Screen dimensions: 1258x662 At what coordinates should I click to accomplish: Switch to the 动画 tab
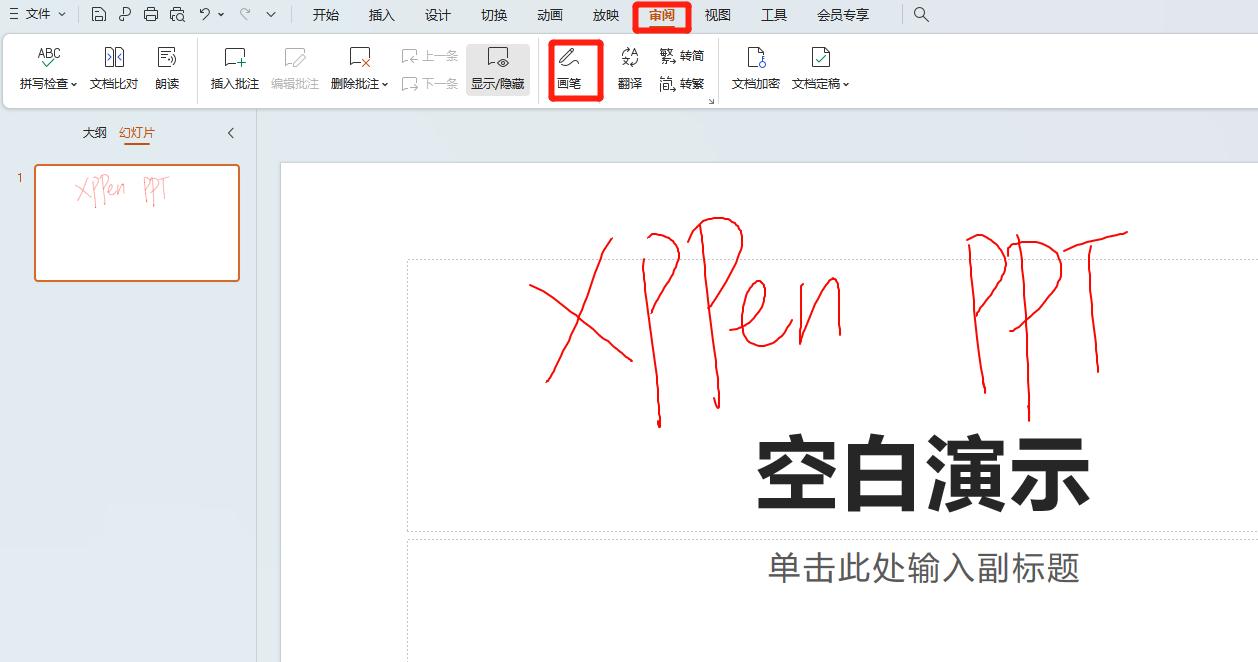550,15
